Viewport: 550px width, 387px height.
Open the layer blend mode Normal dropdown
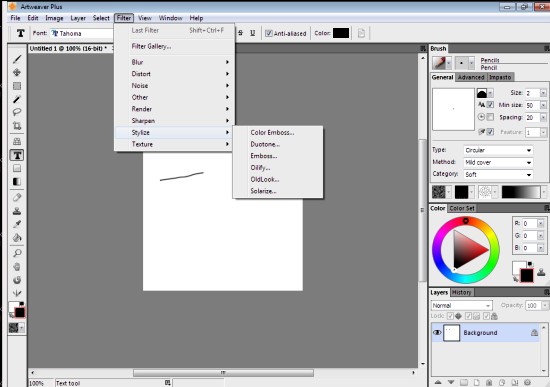[x=462, y=306]
